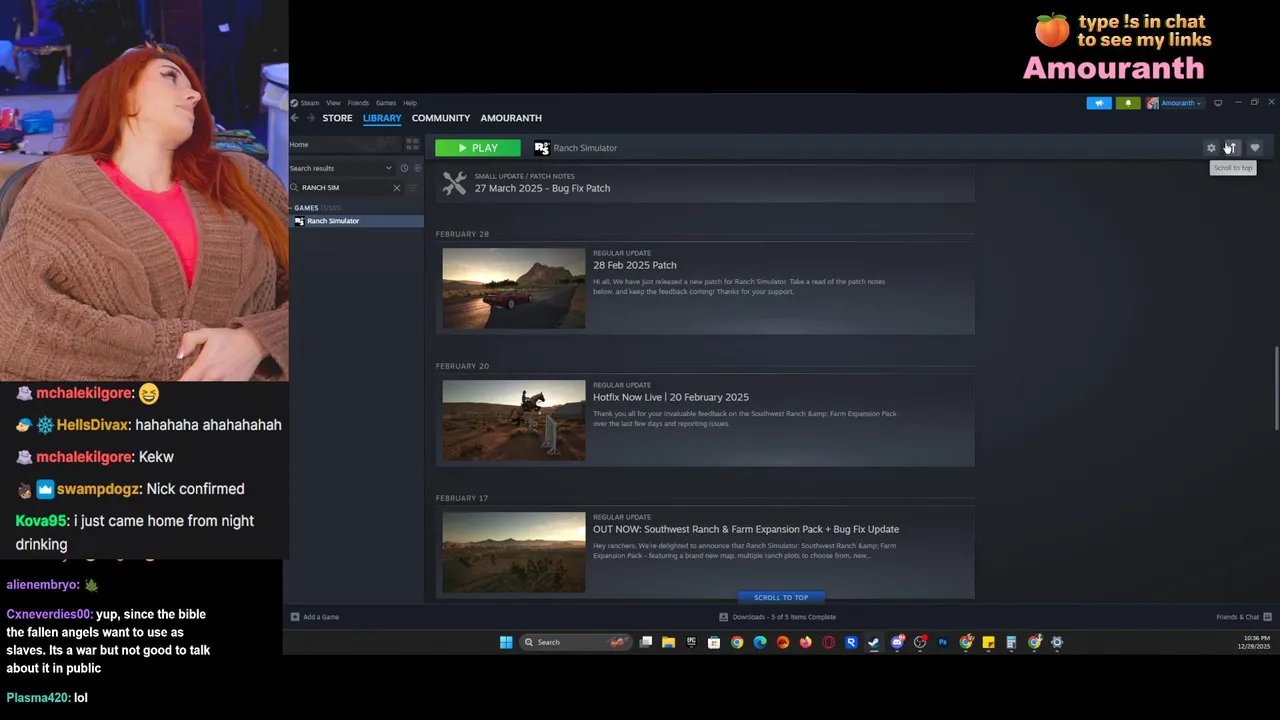Open Firefox from taskbar
The image size is (1280, 720).
coord(805,642)
